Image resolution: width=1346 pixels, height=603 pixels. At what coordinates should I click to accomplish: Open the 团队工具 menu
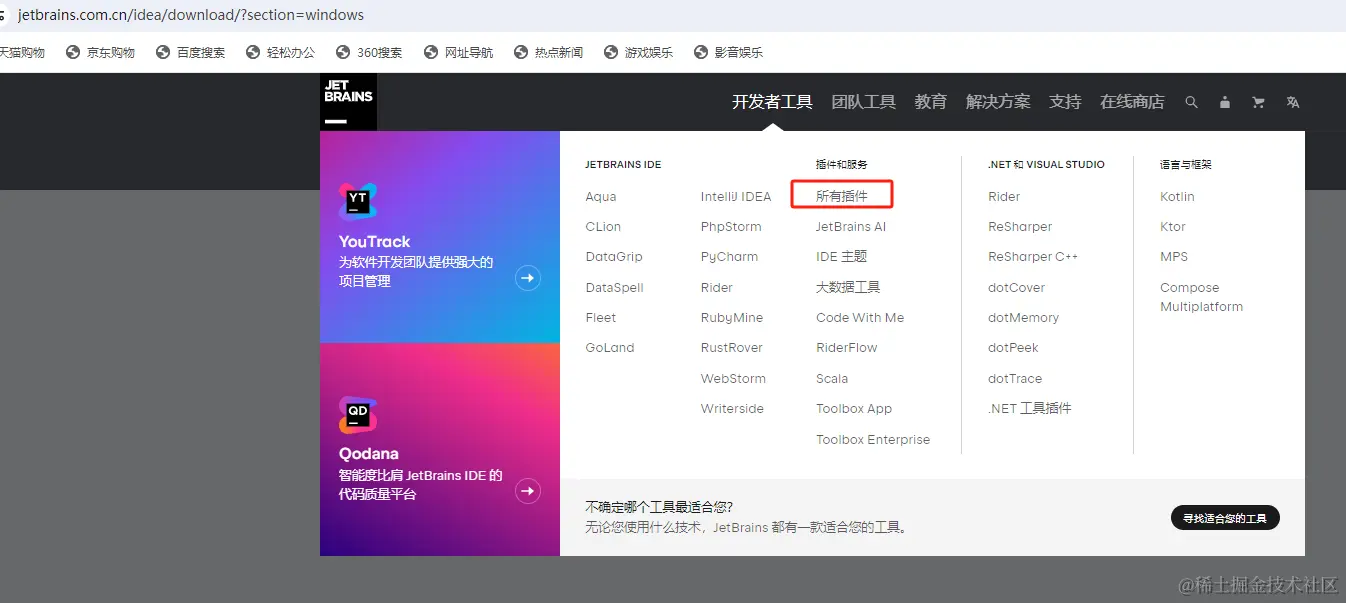pyautogui.click(x=864, y=102)
